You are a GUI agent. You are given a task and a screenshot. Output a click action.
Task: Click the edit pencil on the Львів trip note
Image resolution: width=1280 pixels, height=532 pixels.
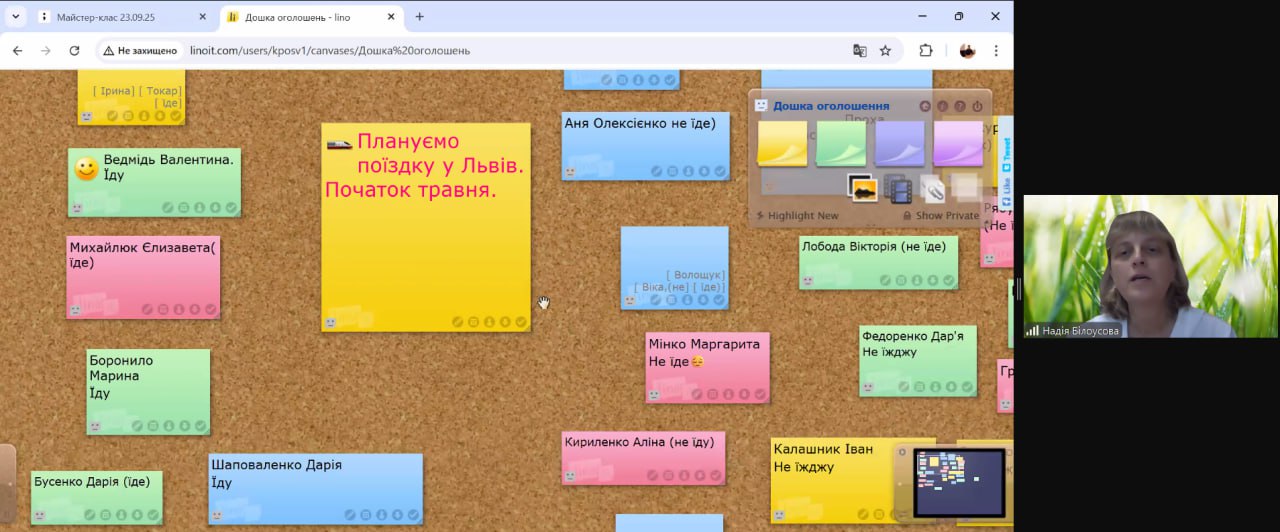pos(457,322)
